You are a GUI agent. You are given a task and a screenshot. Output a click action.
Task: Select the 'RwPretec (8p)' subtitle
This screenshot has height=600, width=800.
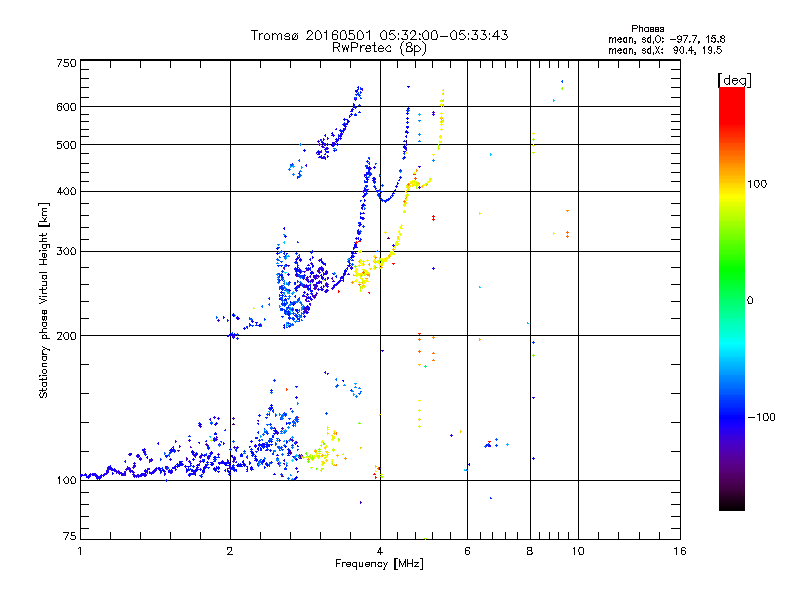click(x=379, y=48)
